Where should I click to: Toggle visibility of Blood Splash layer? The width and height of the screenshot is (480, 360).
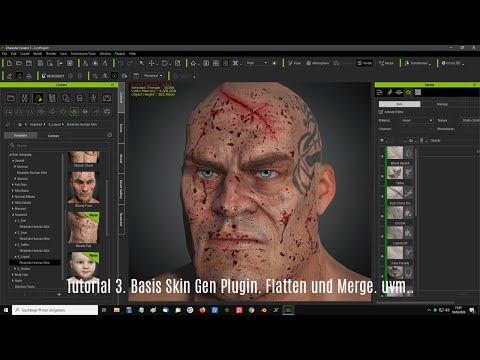[x=382, y=156]
